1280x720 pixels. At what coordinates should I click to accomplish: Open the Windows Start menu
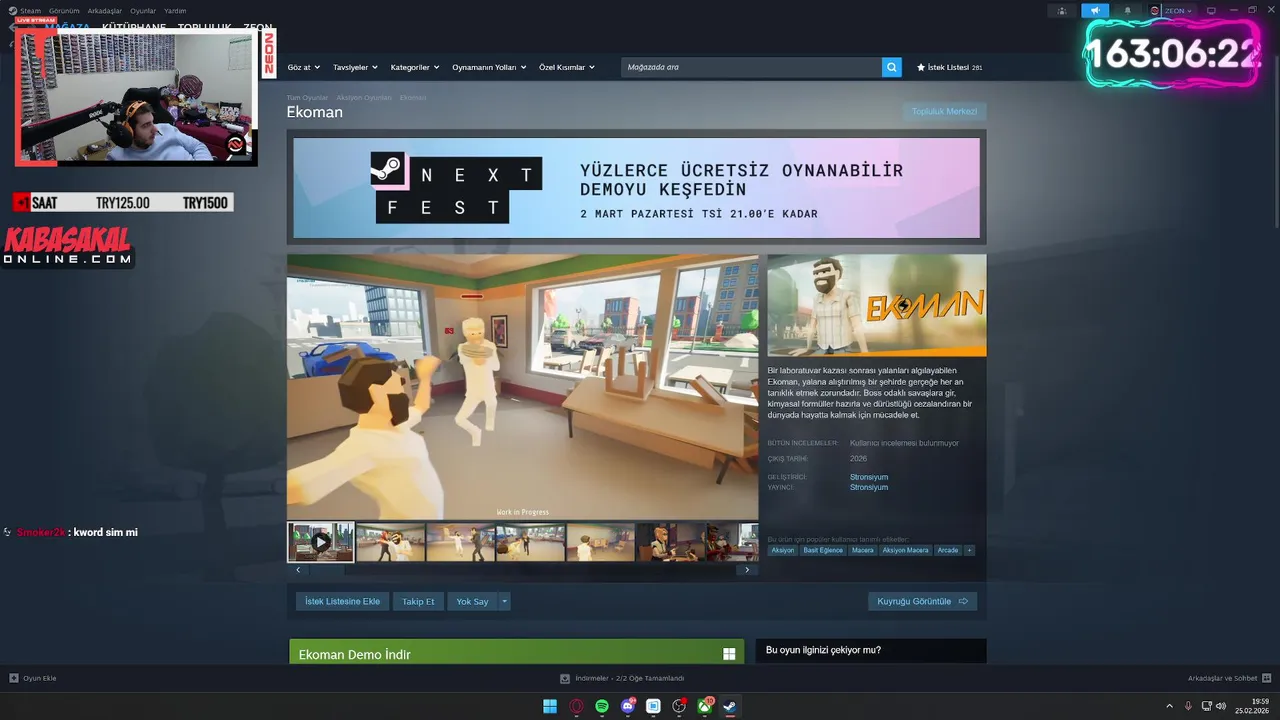click(x=550, y=706)
